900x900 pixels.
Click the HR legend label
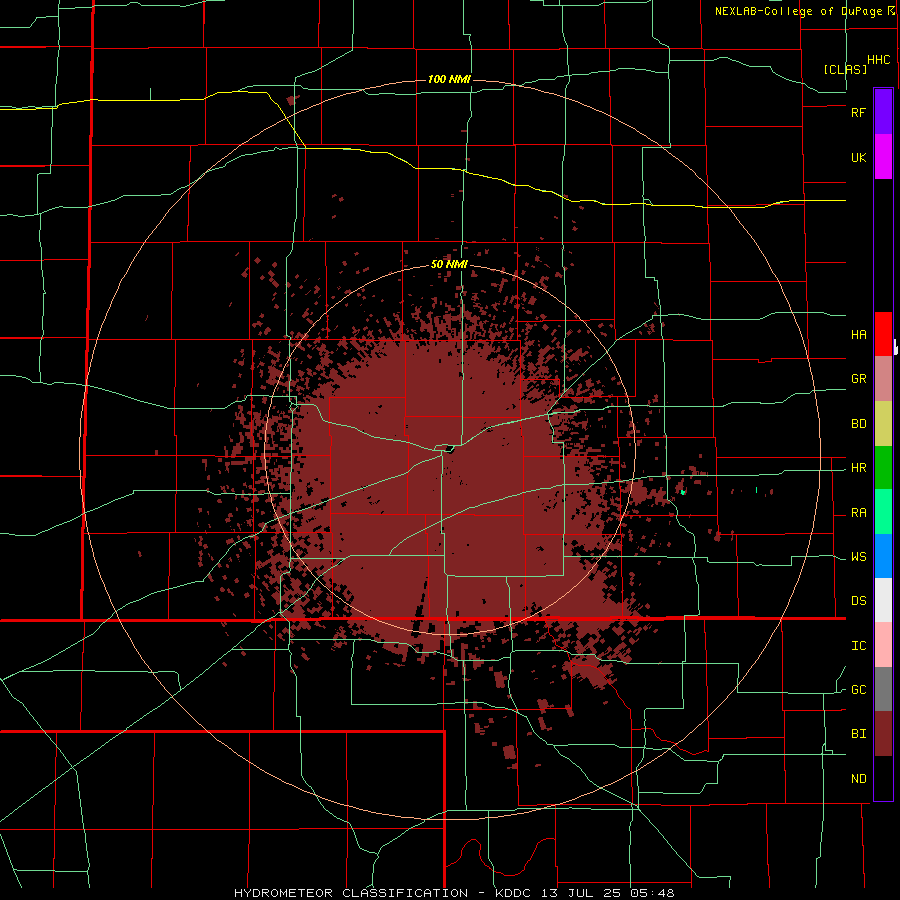tap(858, 468)
